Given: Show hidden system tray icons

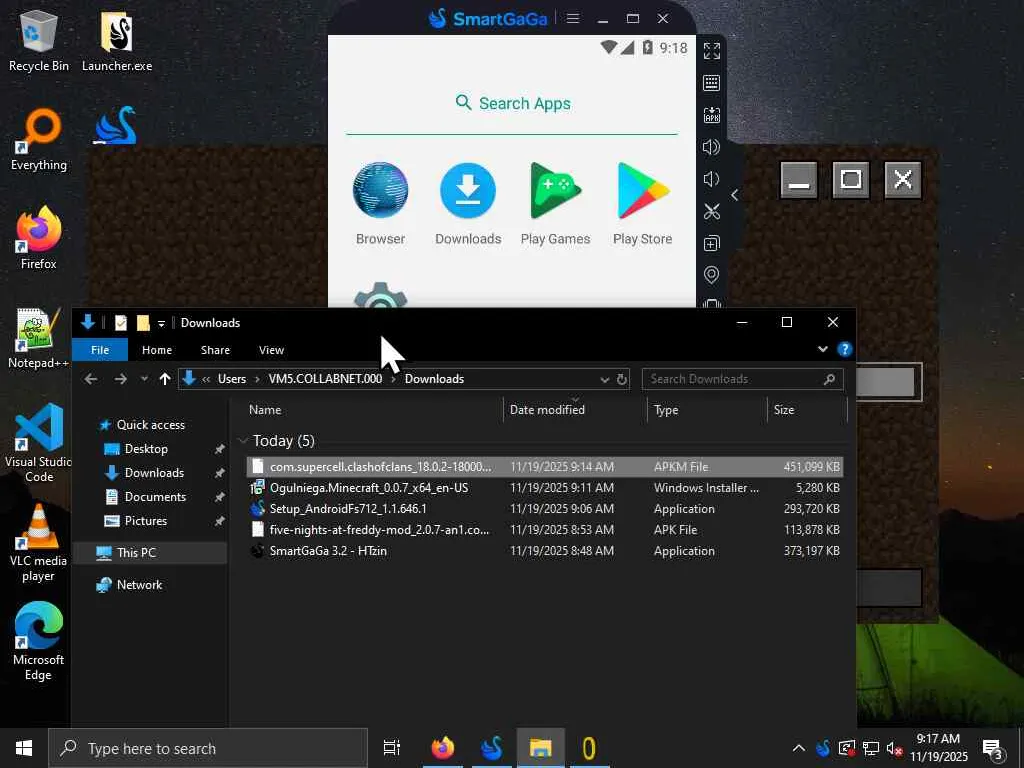Looking at the screenshot, I should click(x=799, y=748).
